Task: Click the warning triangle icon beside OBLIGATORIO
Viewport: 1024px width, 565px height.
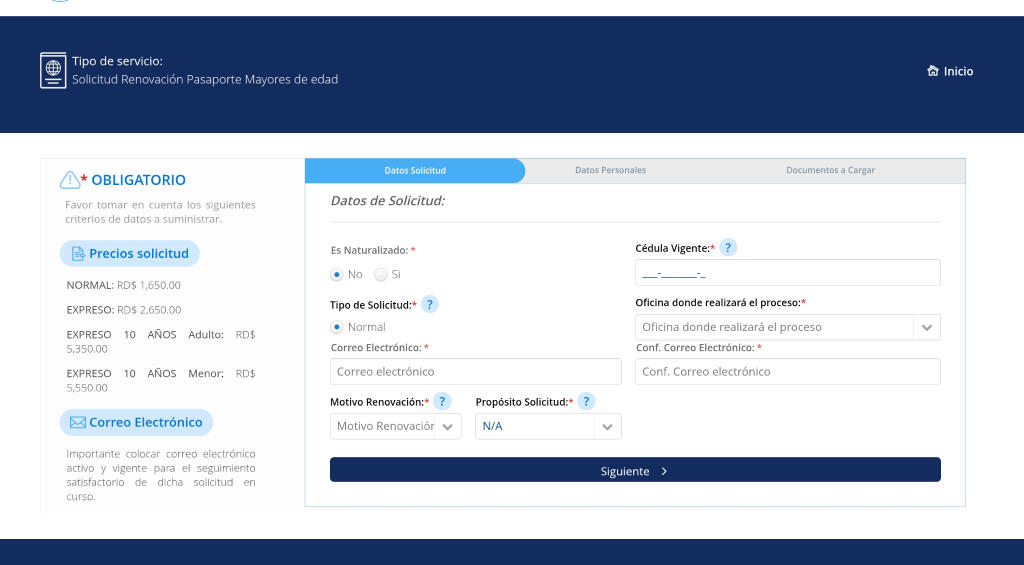Action: point(69,180)
